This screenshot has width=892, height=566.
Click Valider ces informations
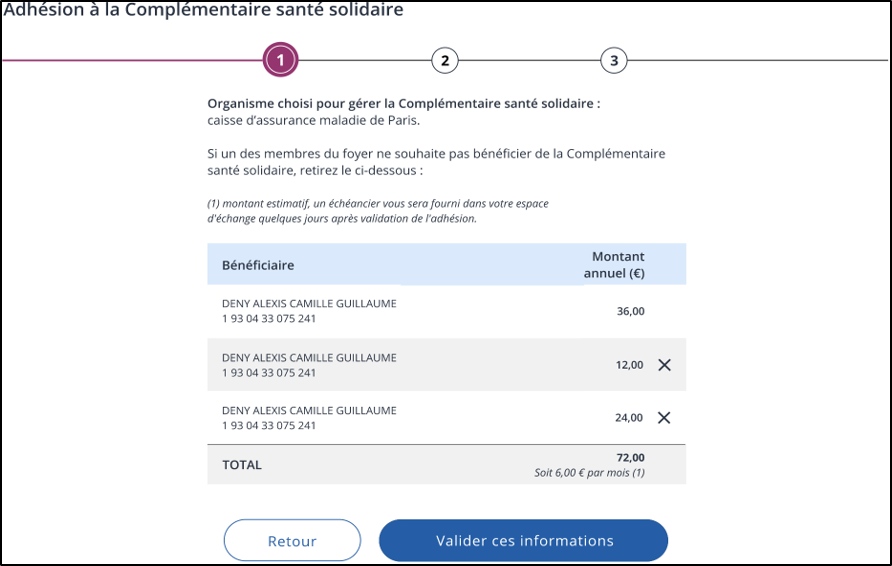click(x=524, y=541)
